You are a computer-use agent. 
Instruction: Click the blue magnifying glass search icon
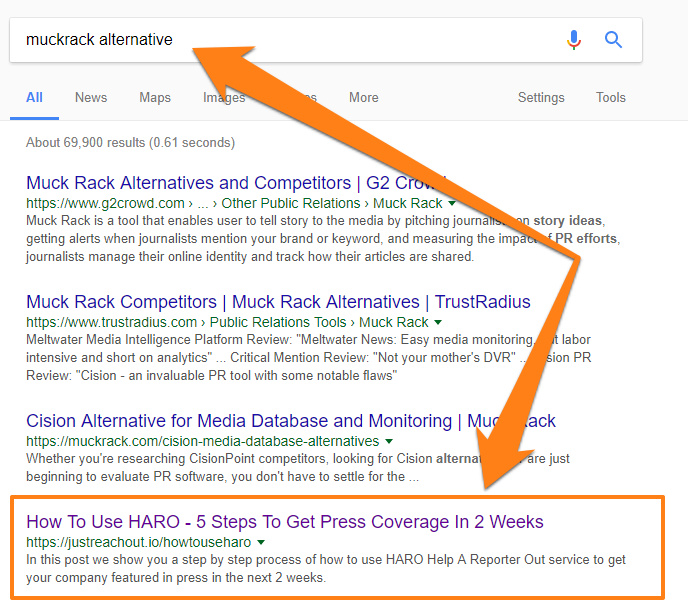click(x=614, y=40)
